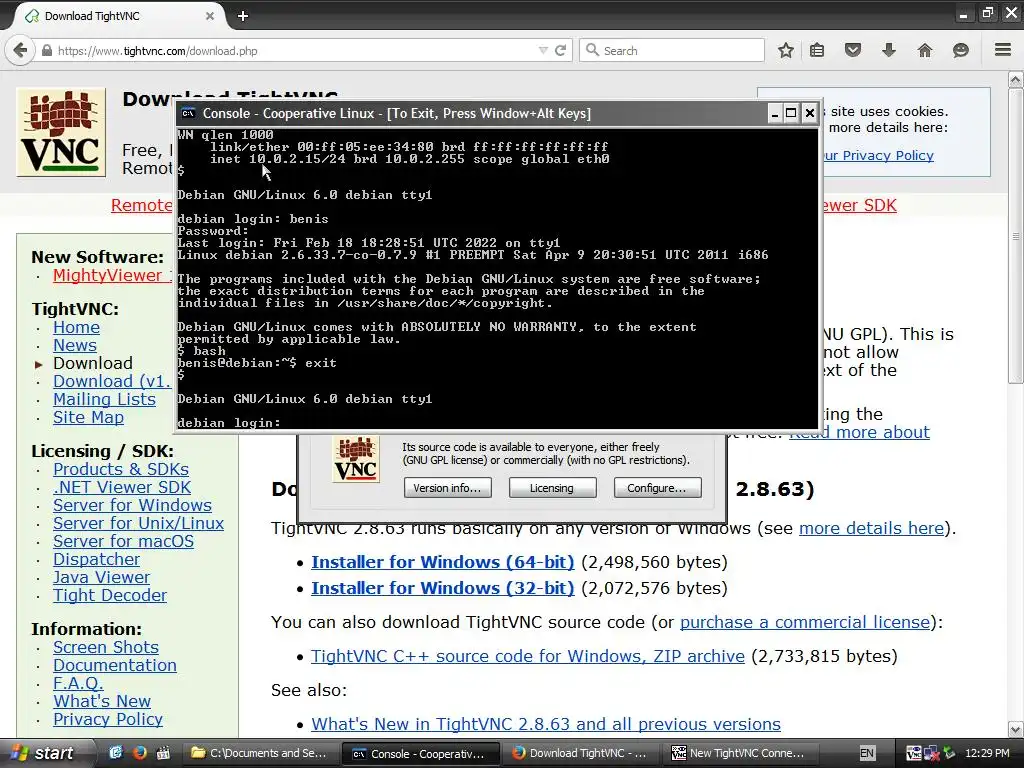This screenshot has width=1024, height=768.
Task: Click page scrollbar down arrow
Action: tap(1016, 729)
